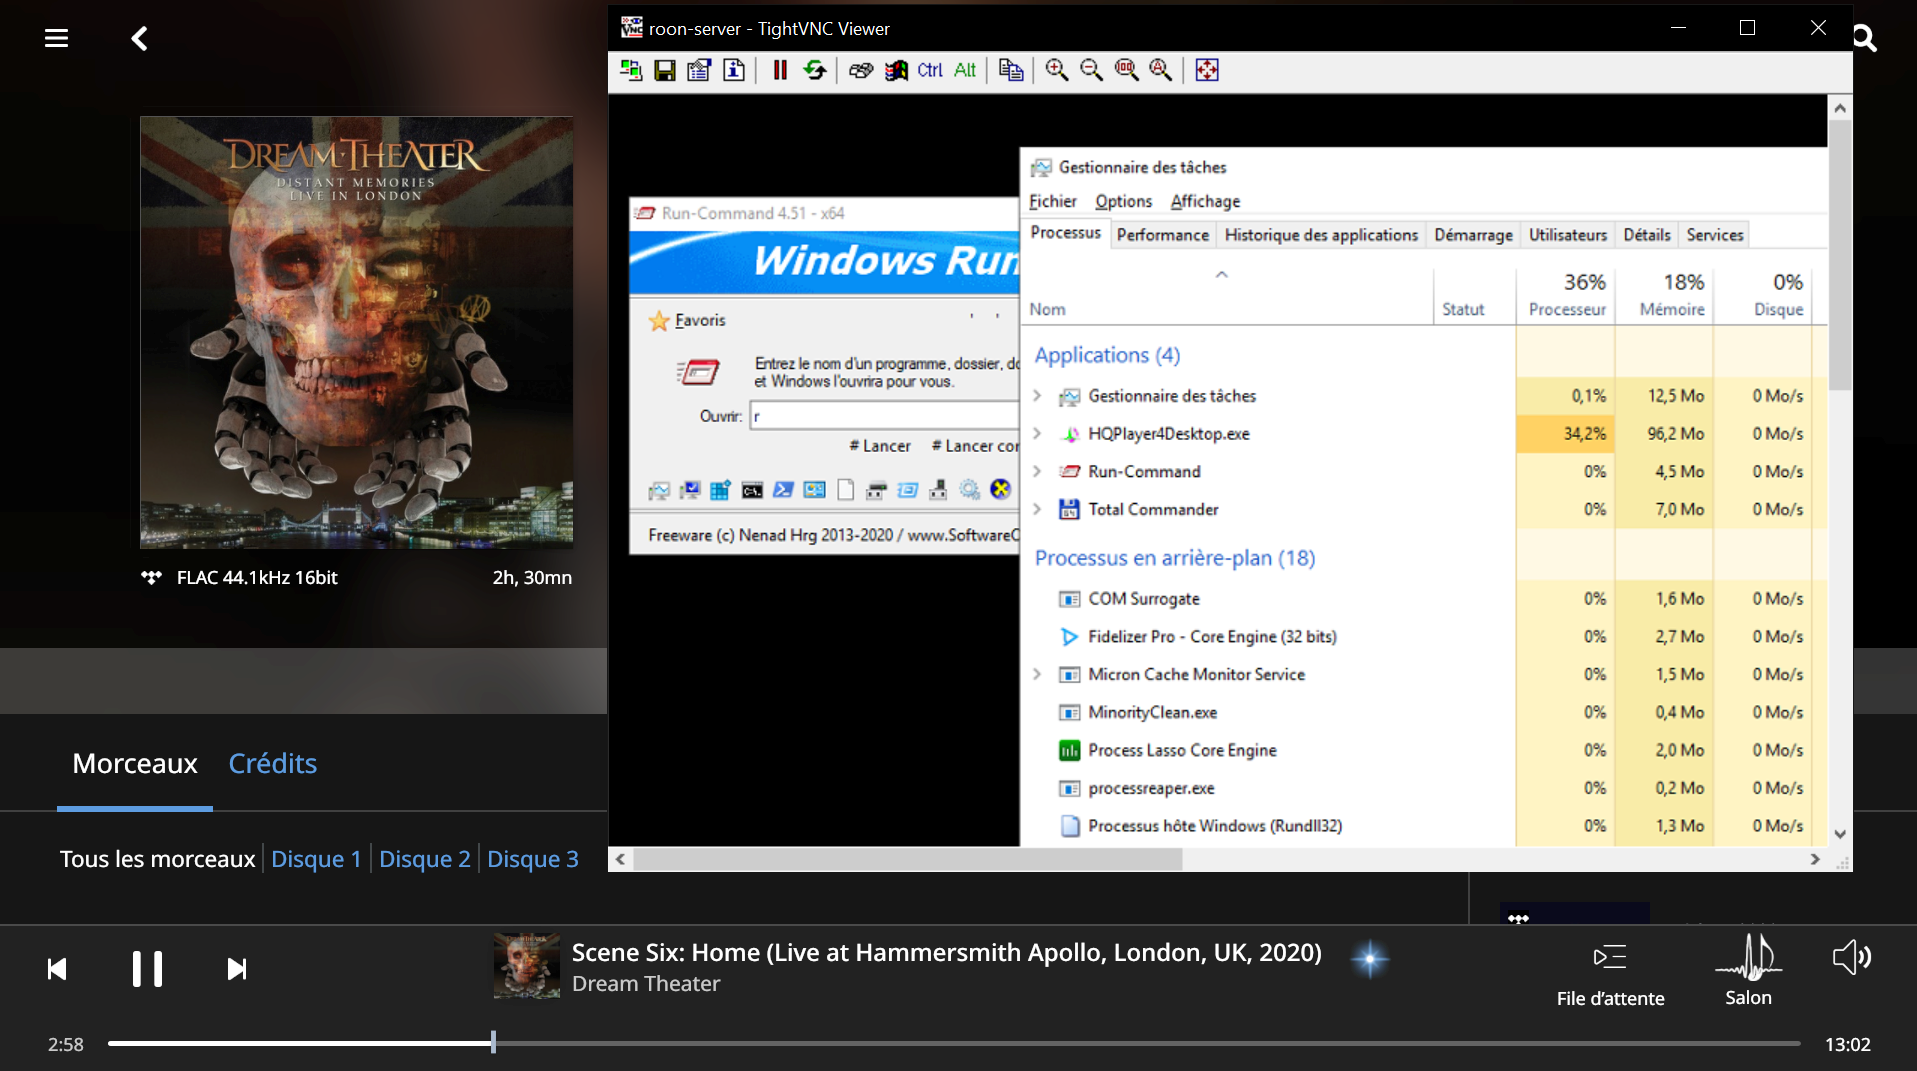Image resolution: width=1917 pixels, height=1071 pixels.
Task: Zoom in the TightVNC view
Action: click(1057, 70)
